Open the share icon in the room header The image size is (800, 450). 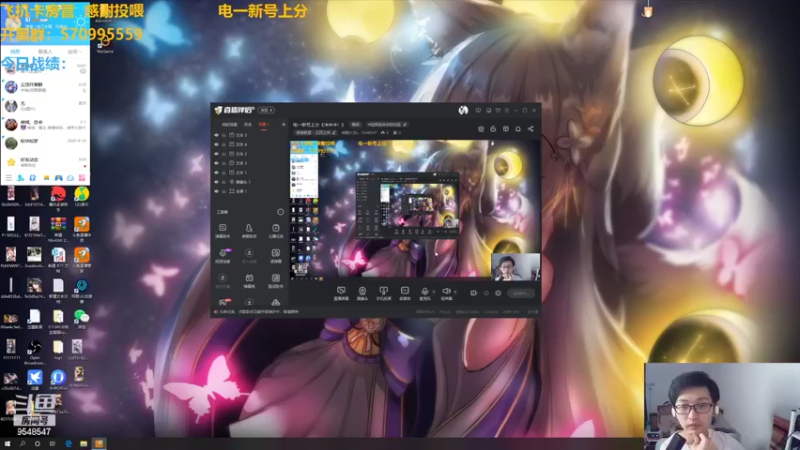click(x=531, y=129)
